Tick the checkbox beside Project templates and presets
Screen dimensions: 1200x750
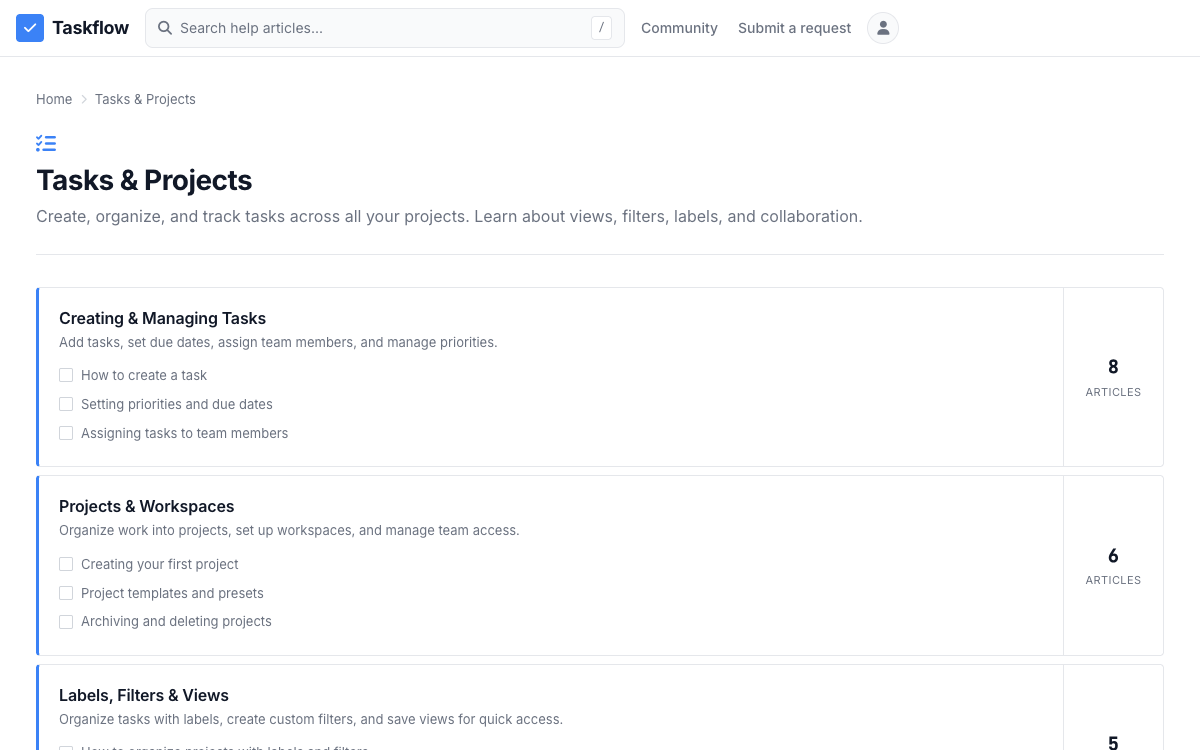[66, 593]
